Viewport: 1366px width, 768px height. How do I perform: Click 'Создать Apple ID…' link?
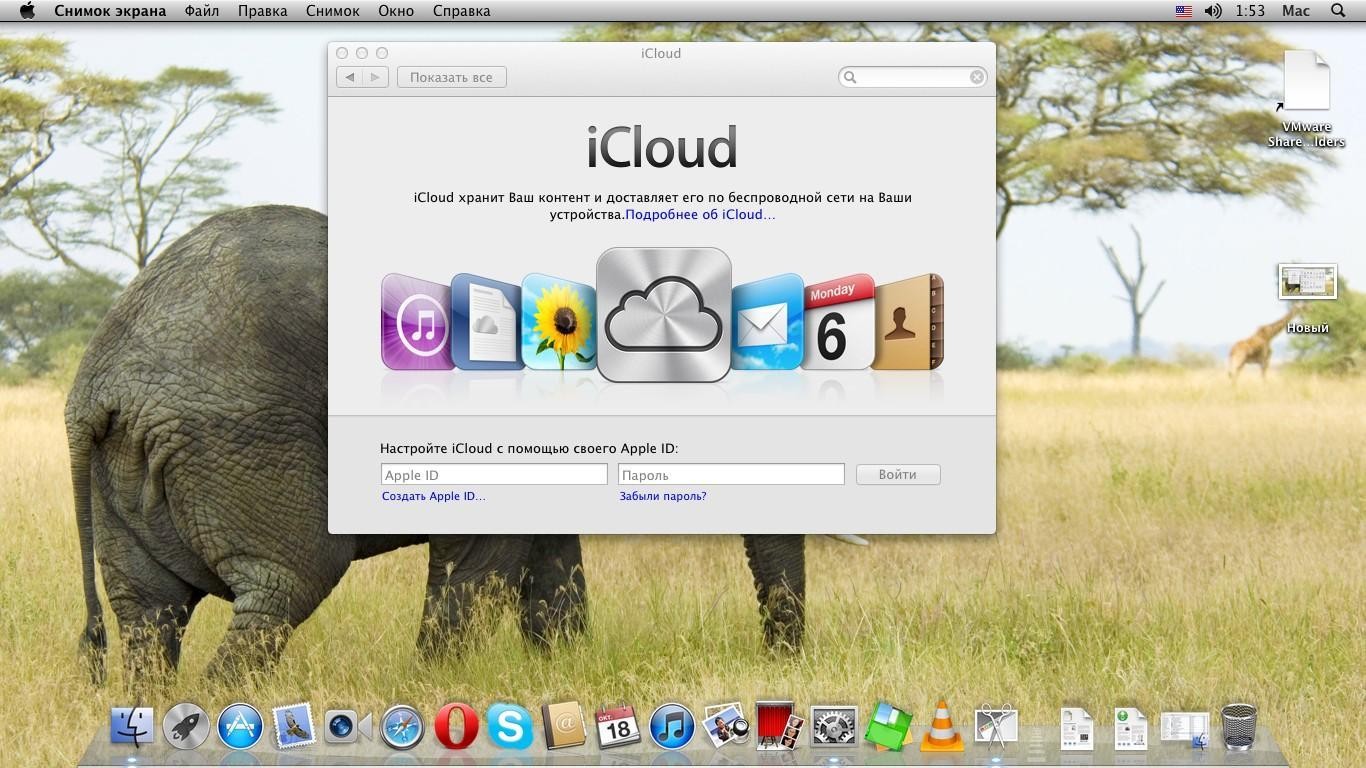[433, 496]
